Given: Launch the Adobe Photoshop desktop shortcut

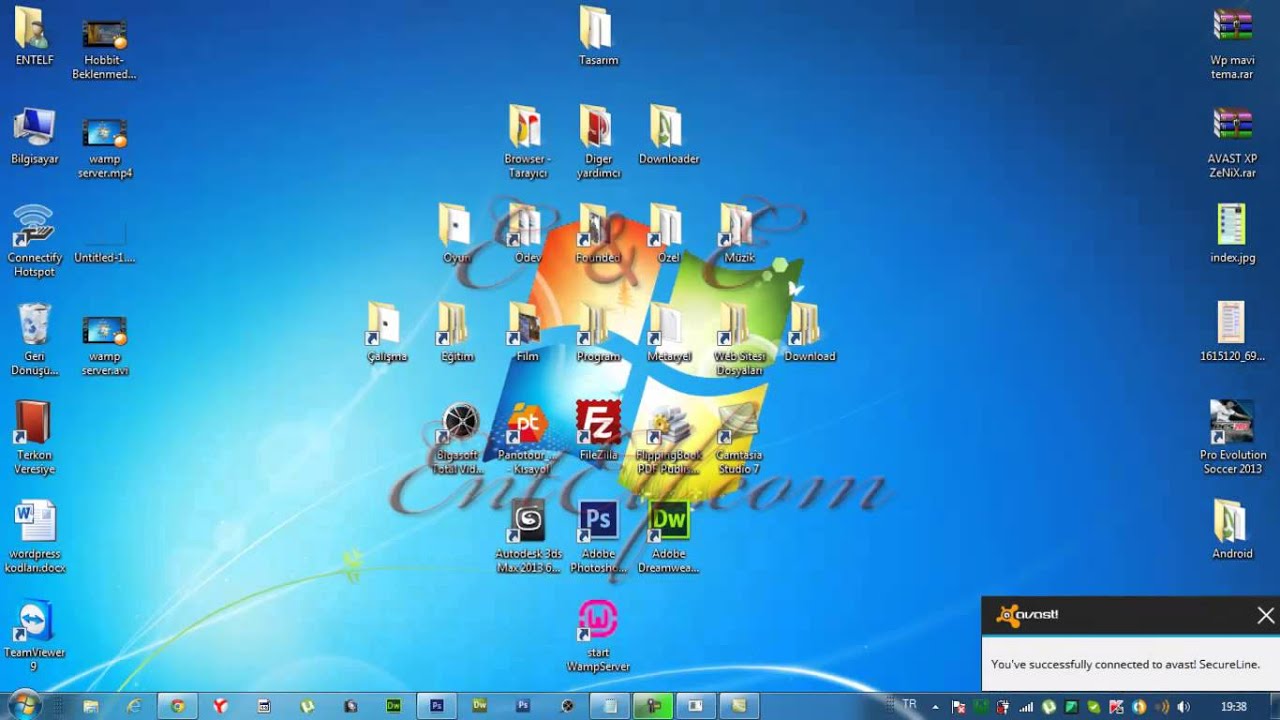Looking at the screenshot, I should pyautogui.click(x=598, y=537).
